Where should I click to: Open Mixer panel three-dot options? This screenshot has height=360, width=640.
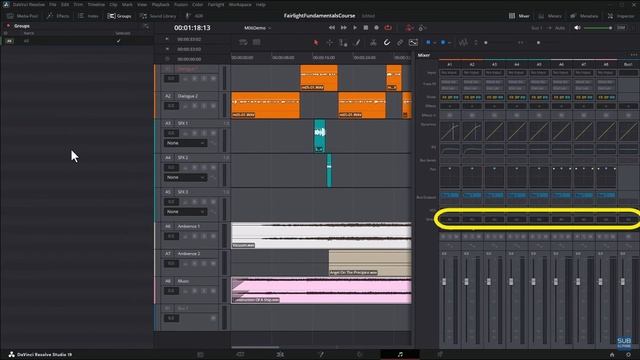click(633, 55)
